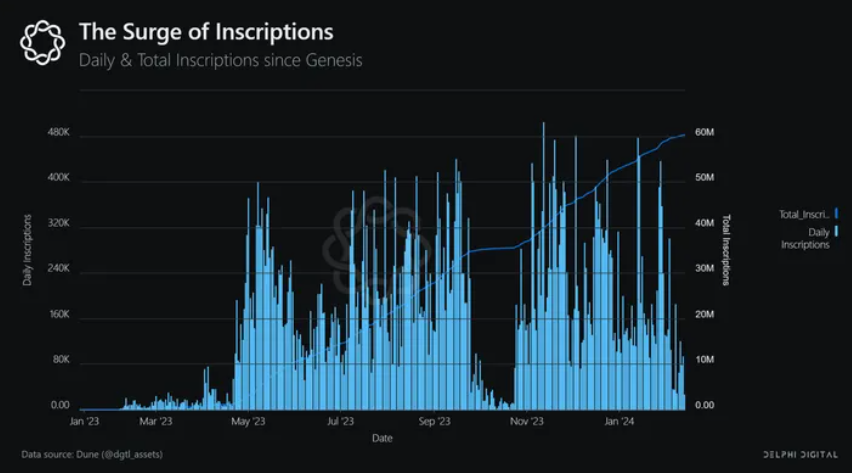This screenshot has width=852, height=473.
Task: Click the light blue Daily Inscriptions legend marker
Action: (x=836, y=232)
